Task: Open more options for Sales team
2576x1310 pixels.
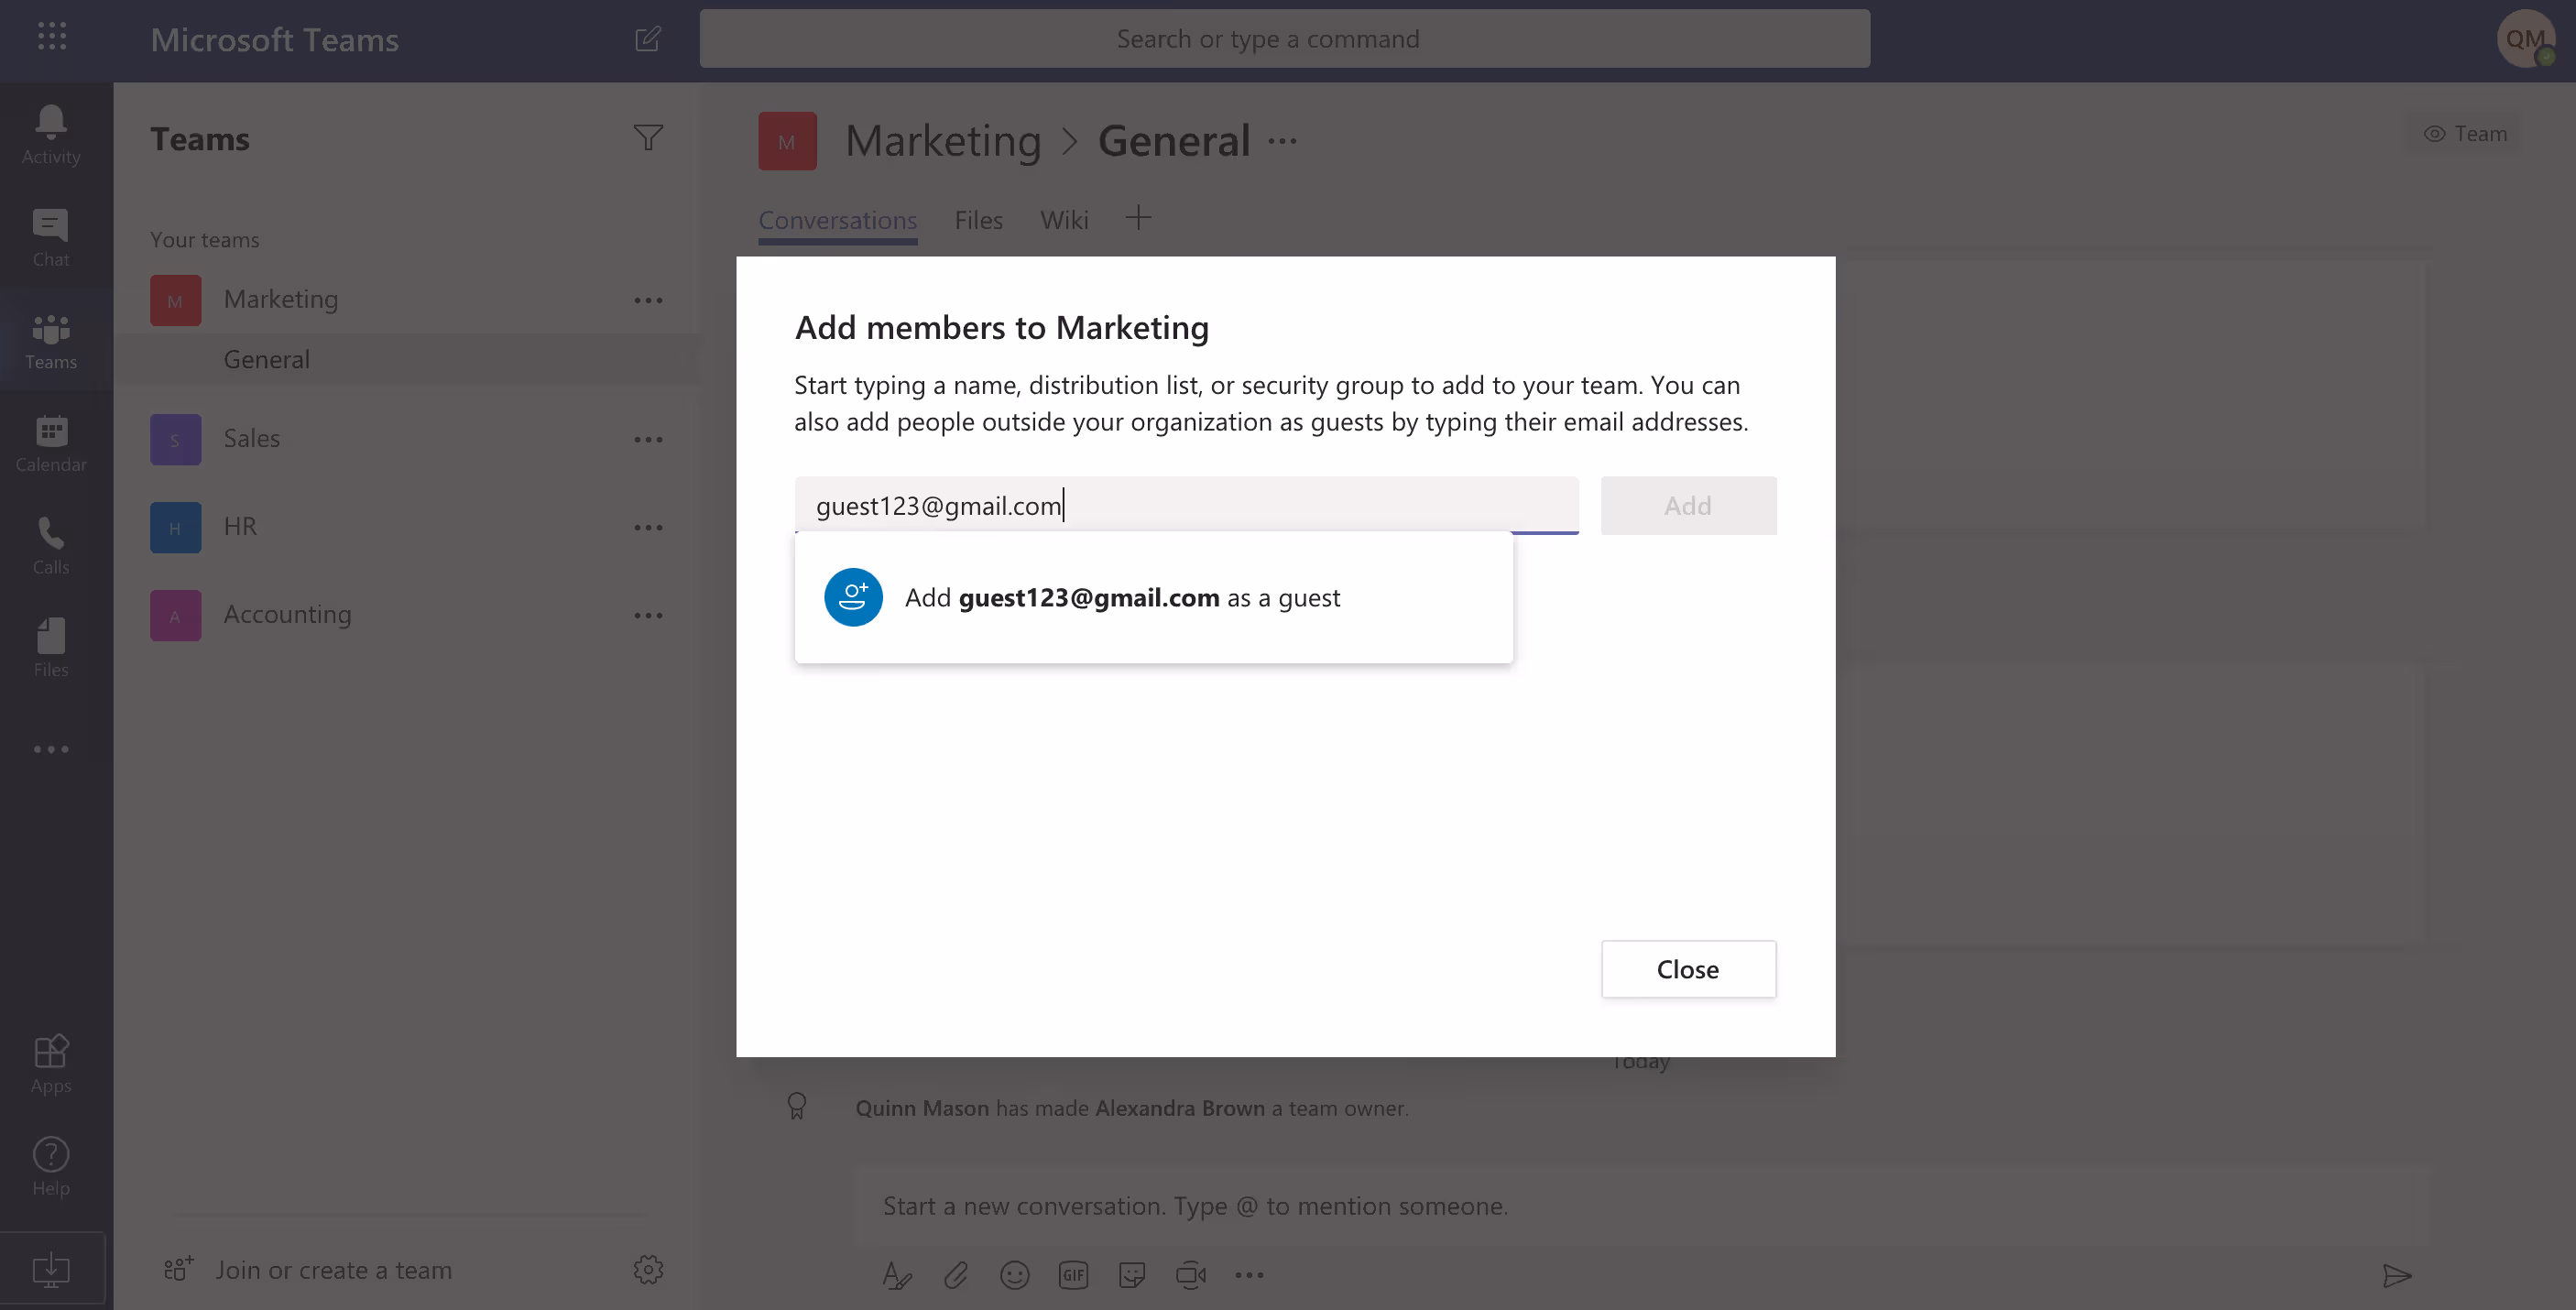Action: [x=648, y=439]
